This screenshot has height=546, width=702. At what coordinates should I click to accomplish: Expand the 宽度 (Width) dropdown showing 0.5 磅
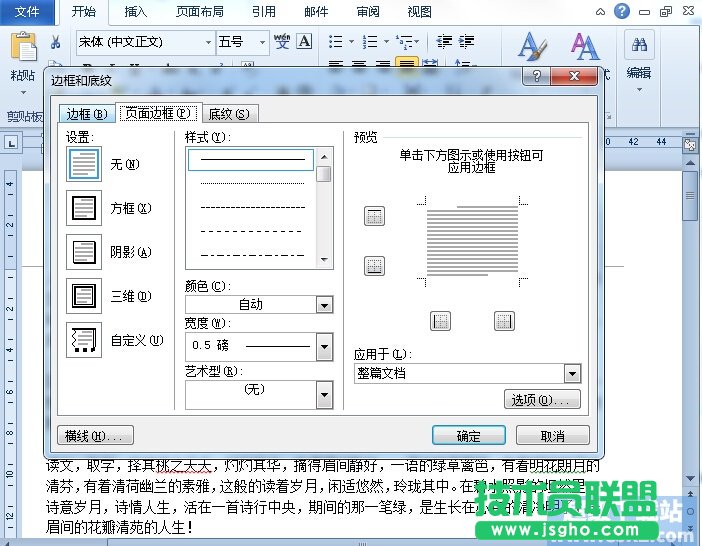coord(323,346)
